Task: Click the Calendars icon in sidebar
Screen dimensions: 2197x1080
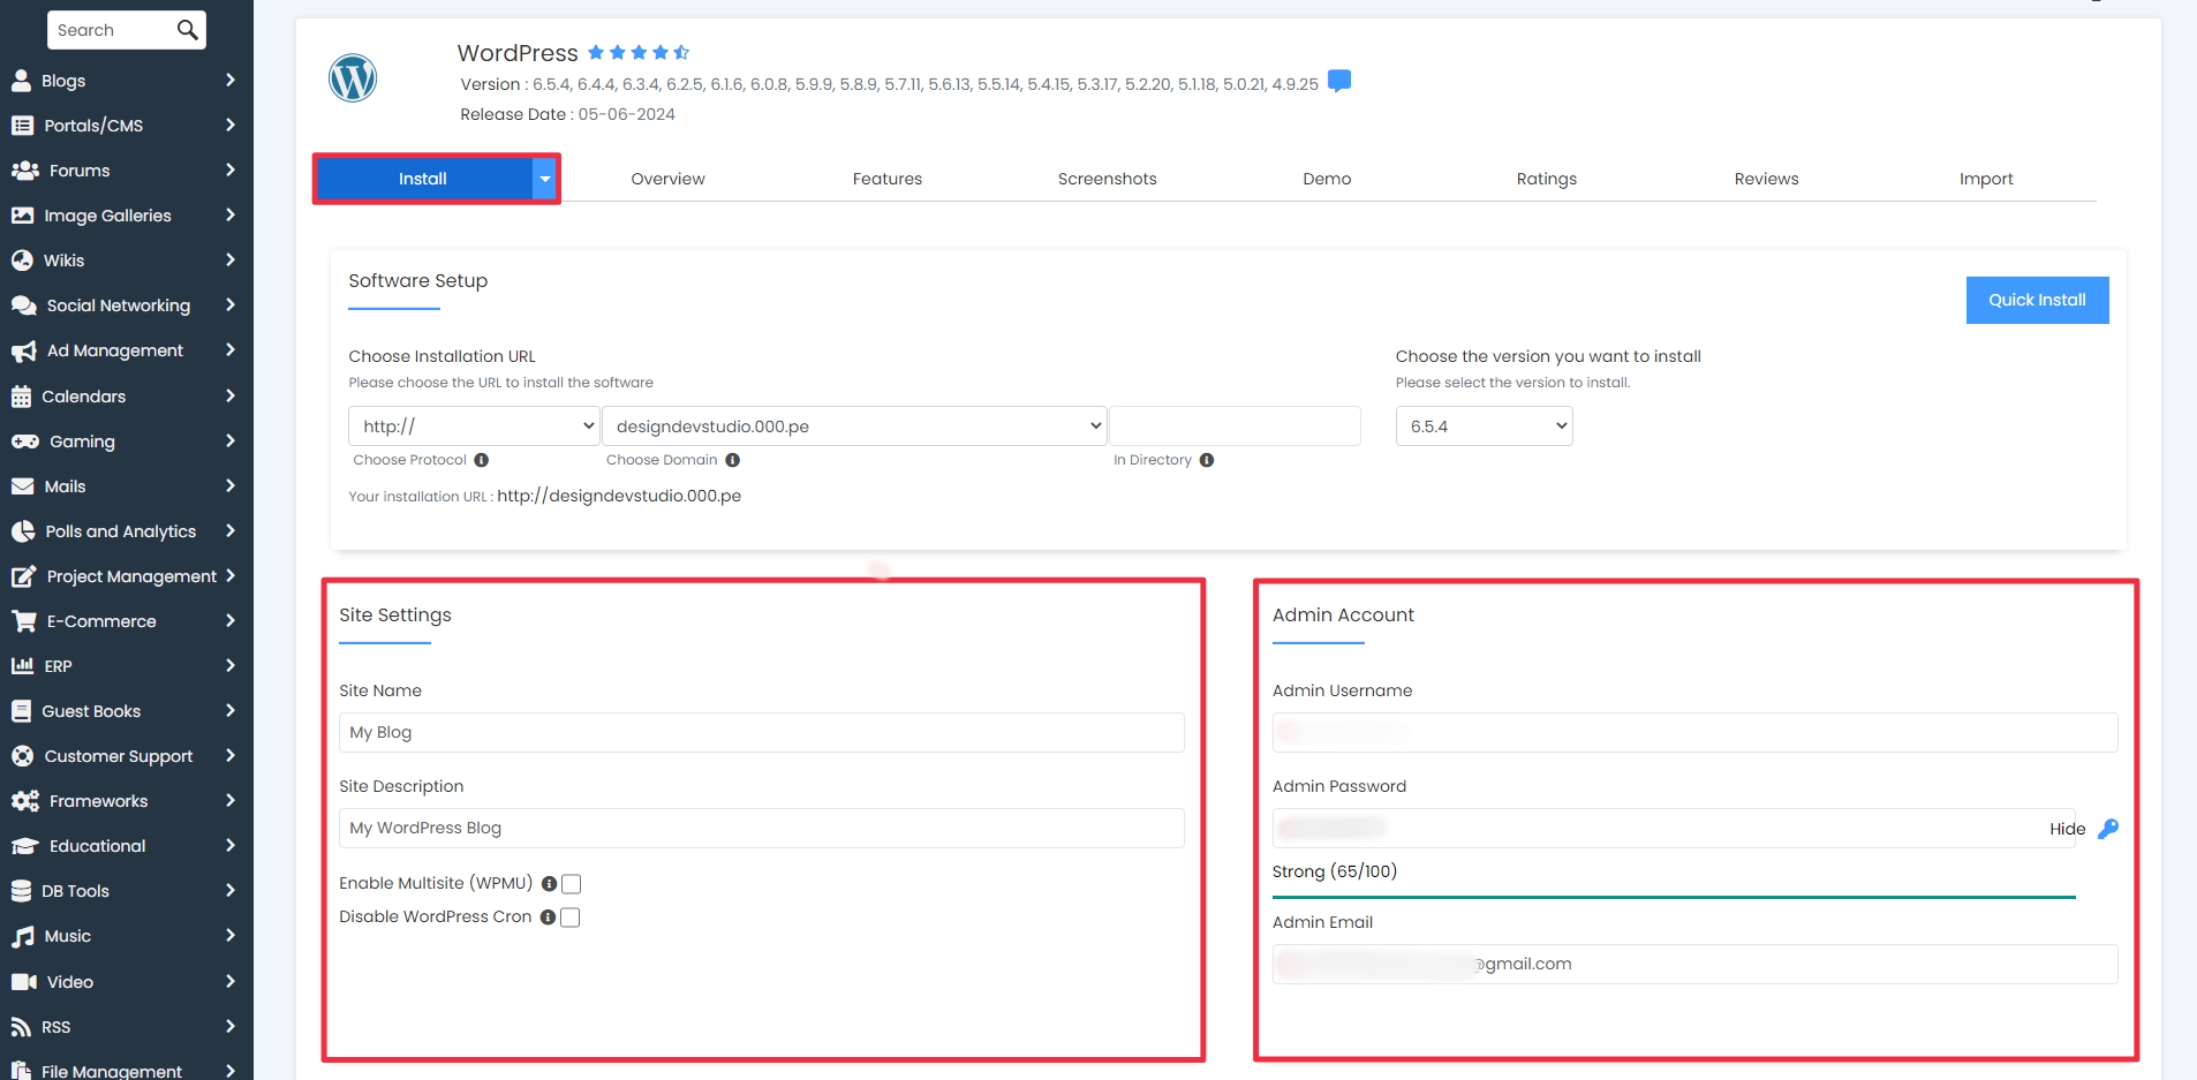Action: [21, 396]
